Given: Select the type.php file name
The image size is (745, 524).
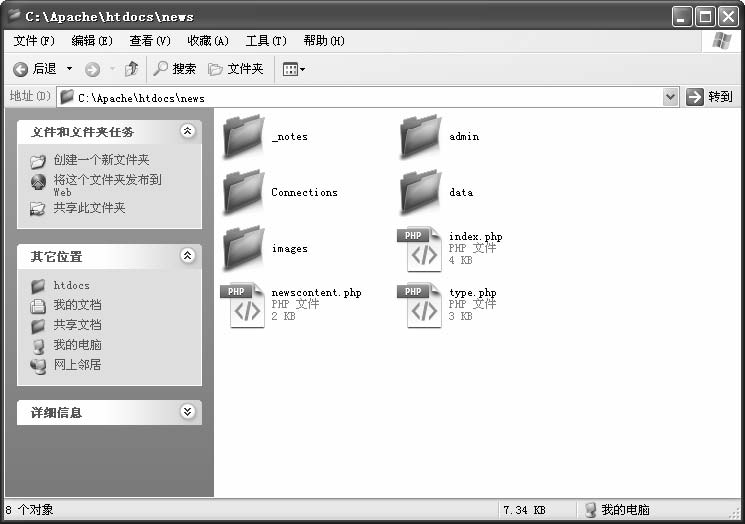Looking at the screenshot, I should coord(473,293).
